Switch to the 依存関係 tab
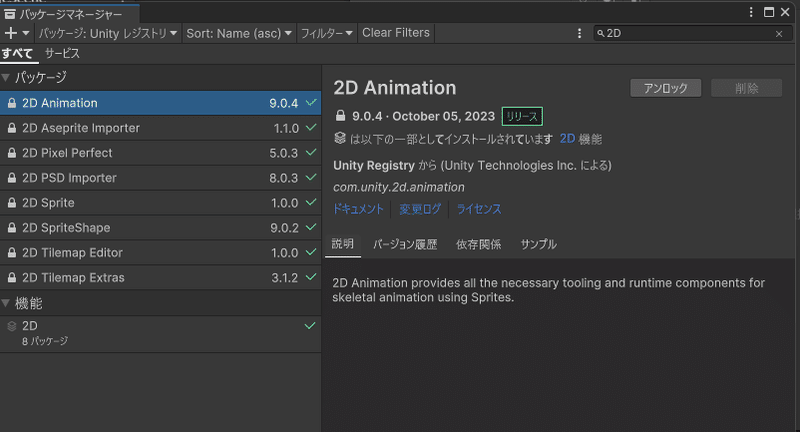Viewport: 800px width, 432px height. tap(479, 244)
